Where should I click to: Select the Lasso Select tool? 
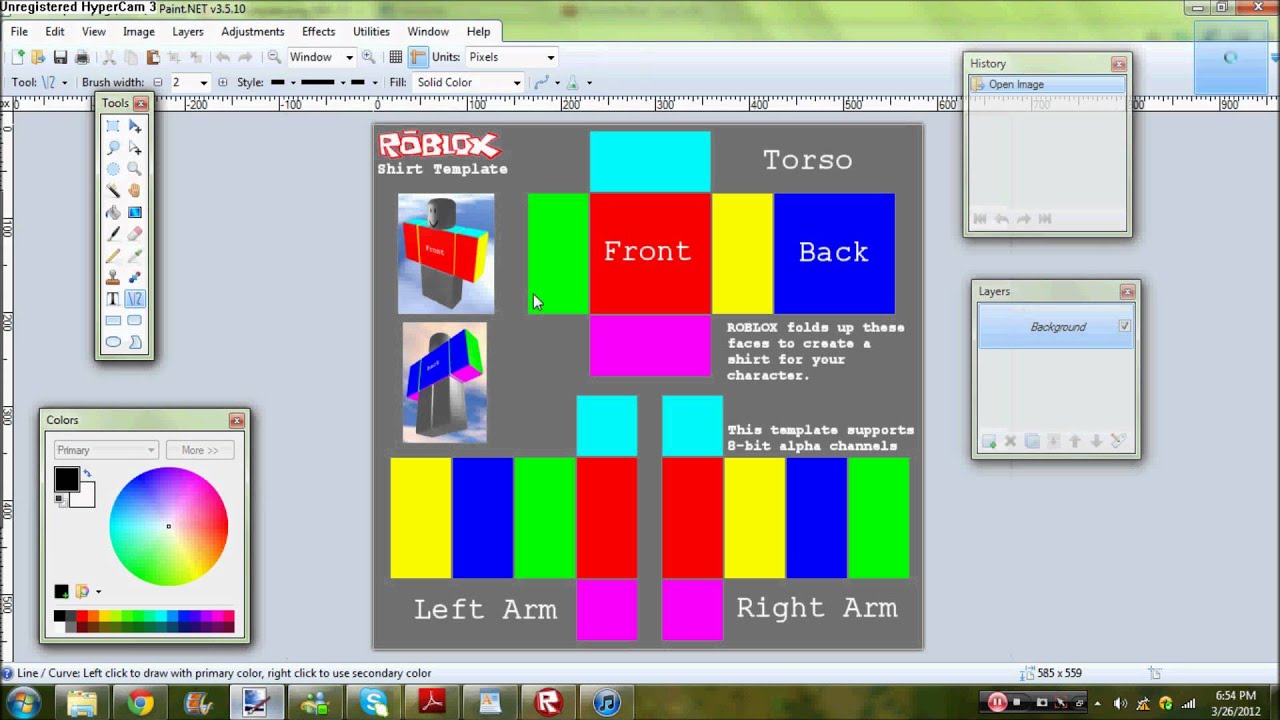113,147
